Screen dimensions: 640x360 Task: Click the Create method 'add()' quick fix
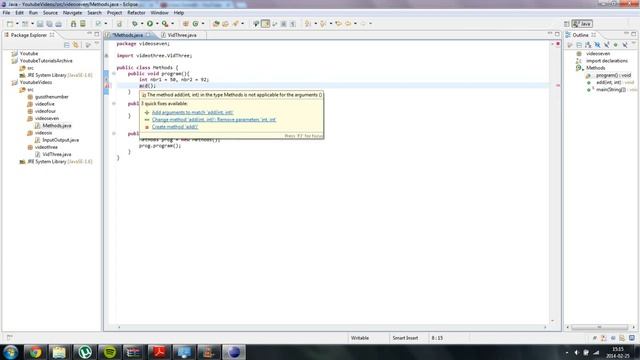tap(175, 127)
